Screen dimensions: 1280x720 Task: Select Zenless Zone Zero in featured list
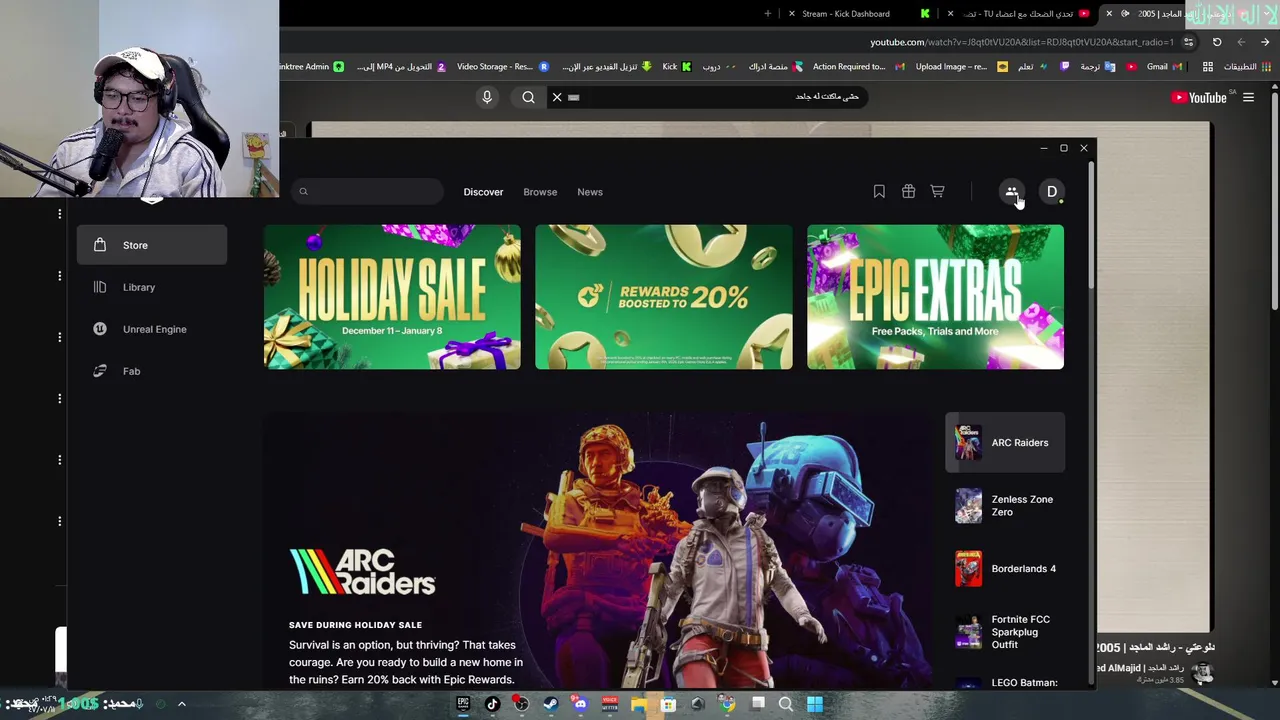pyautogui.click(x=1005, y=506)
